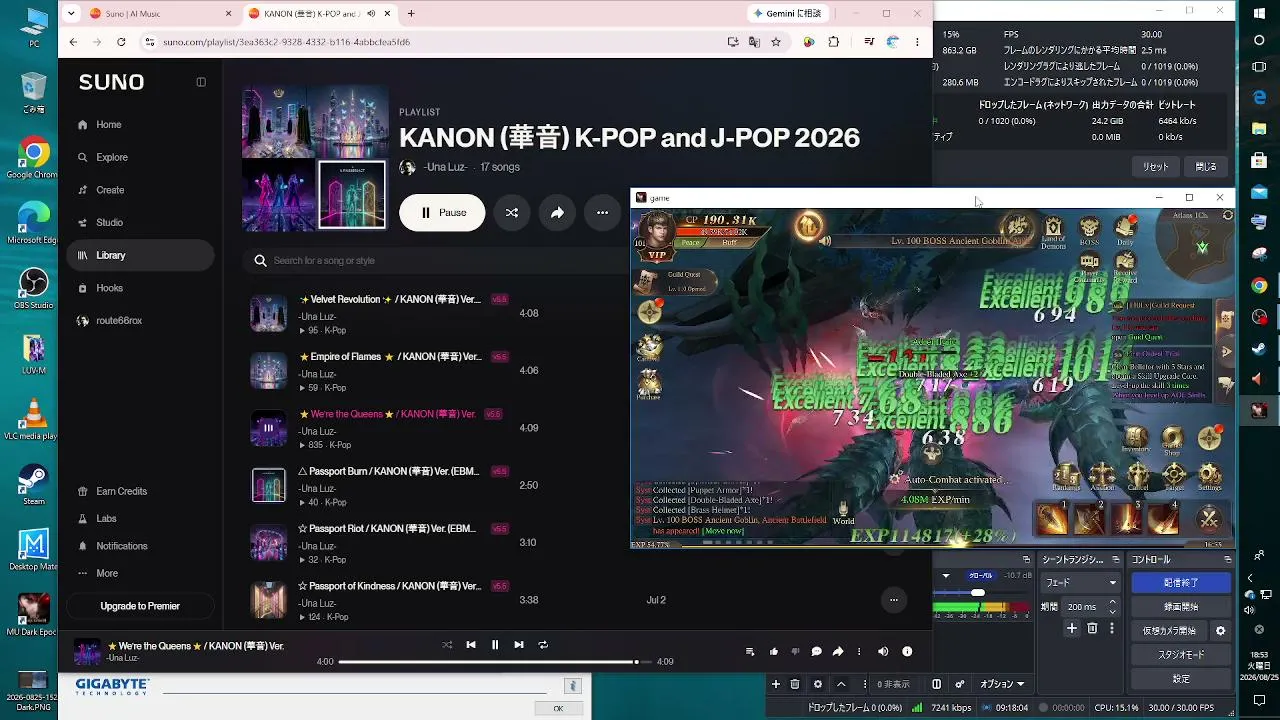Open virtual camera settings gear in OBS
Viewport: 1280px width, 720px height.
coord(1220,631)
